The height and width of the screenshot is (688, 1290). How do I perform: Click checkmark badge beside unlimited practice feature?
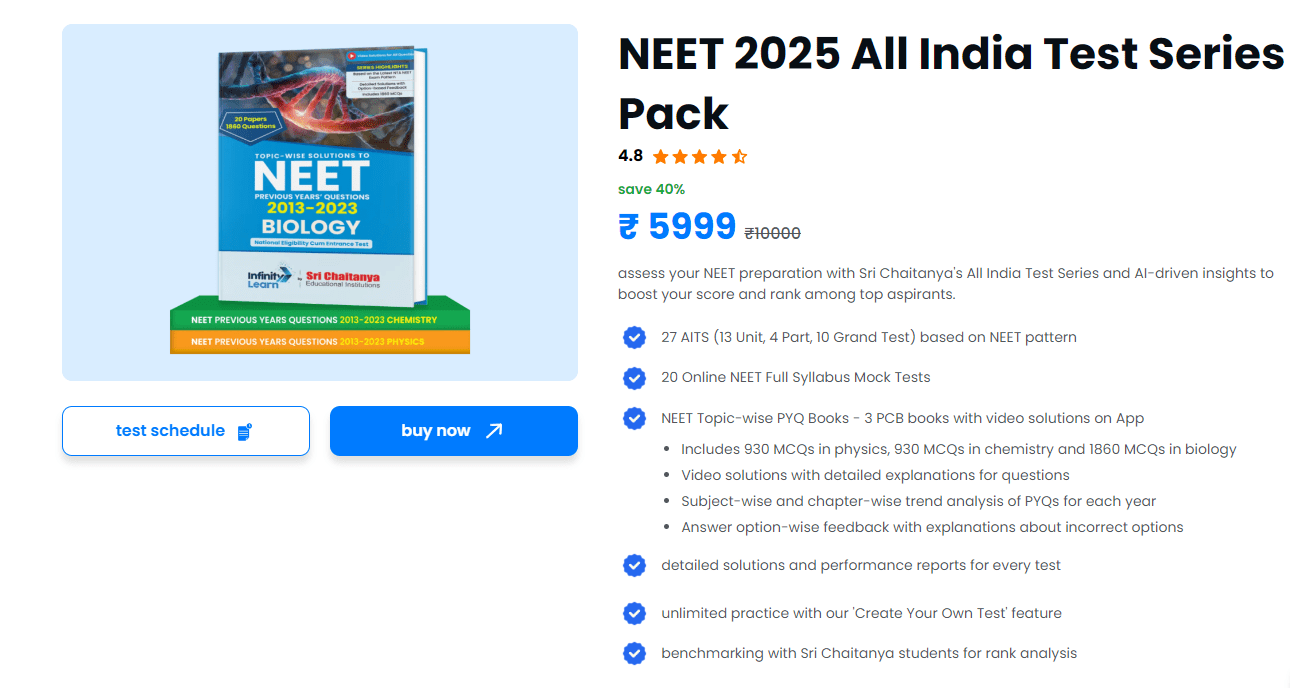point(634,613)
